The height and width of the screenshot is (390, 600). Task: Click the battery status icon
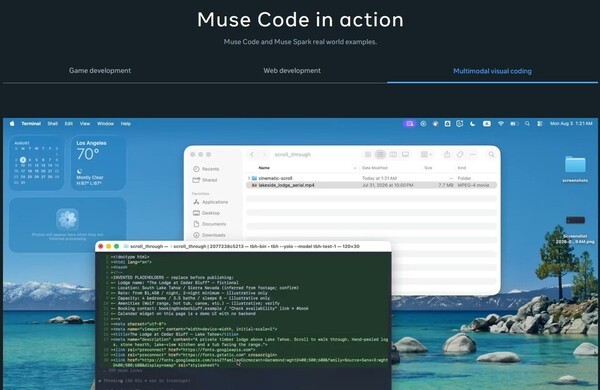tap(514, 124)
